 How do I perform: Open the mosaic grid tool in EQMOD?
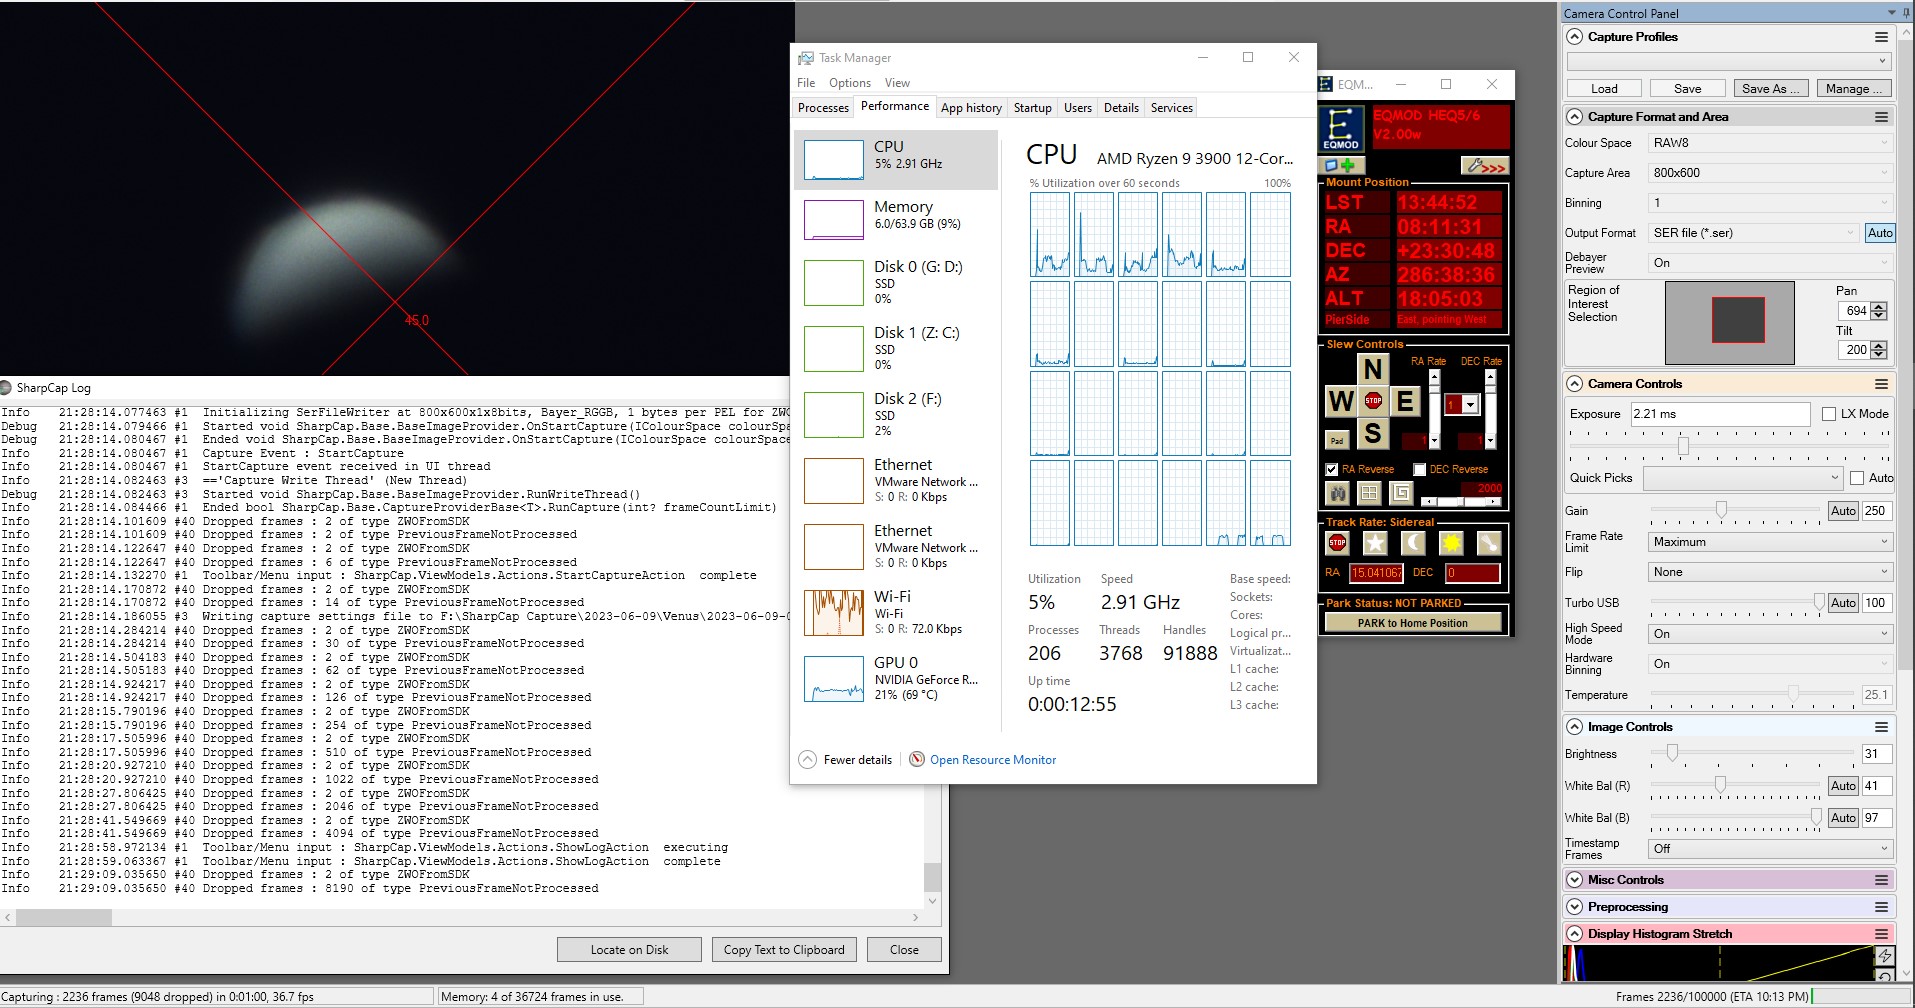point(1369,493)
